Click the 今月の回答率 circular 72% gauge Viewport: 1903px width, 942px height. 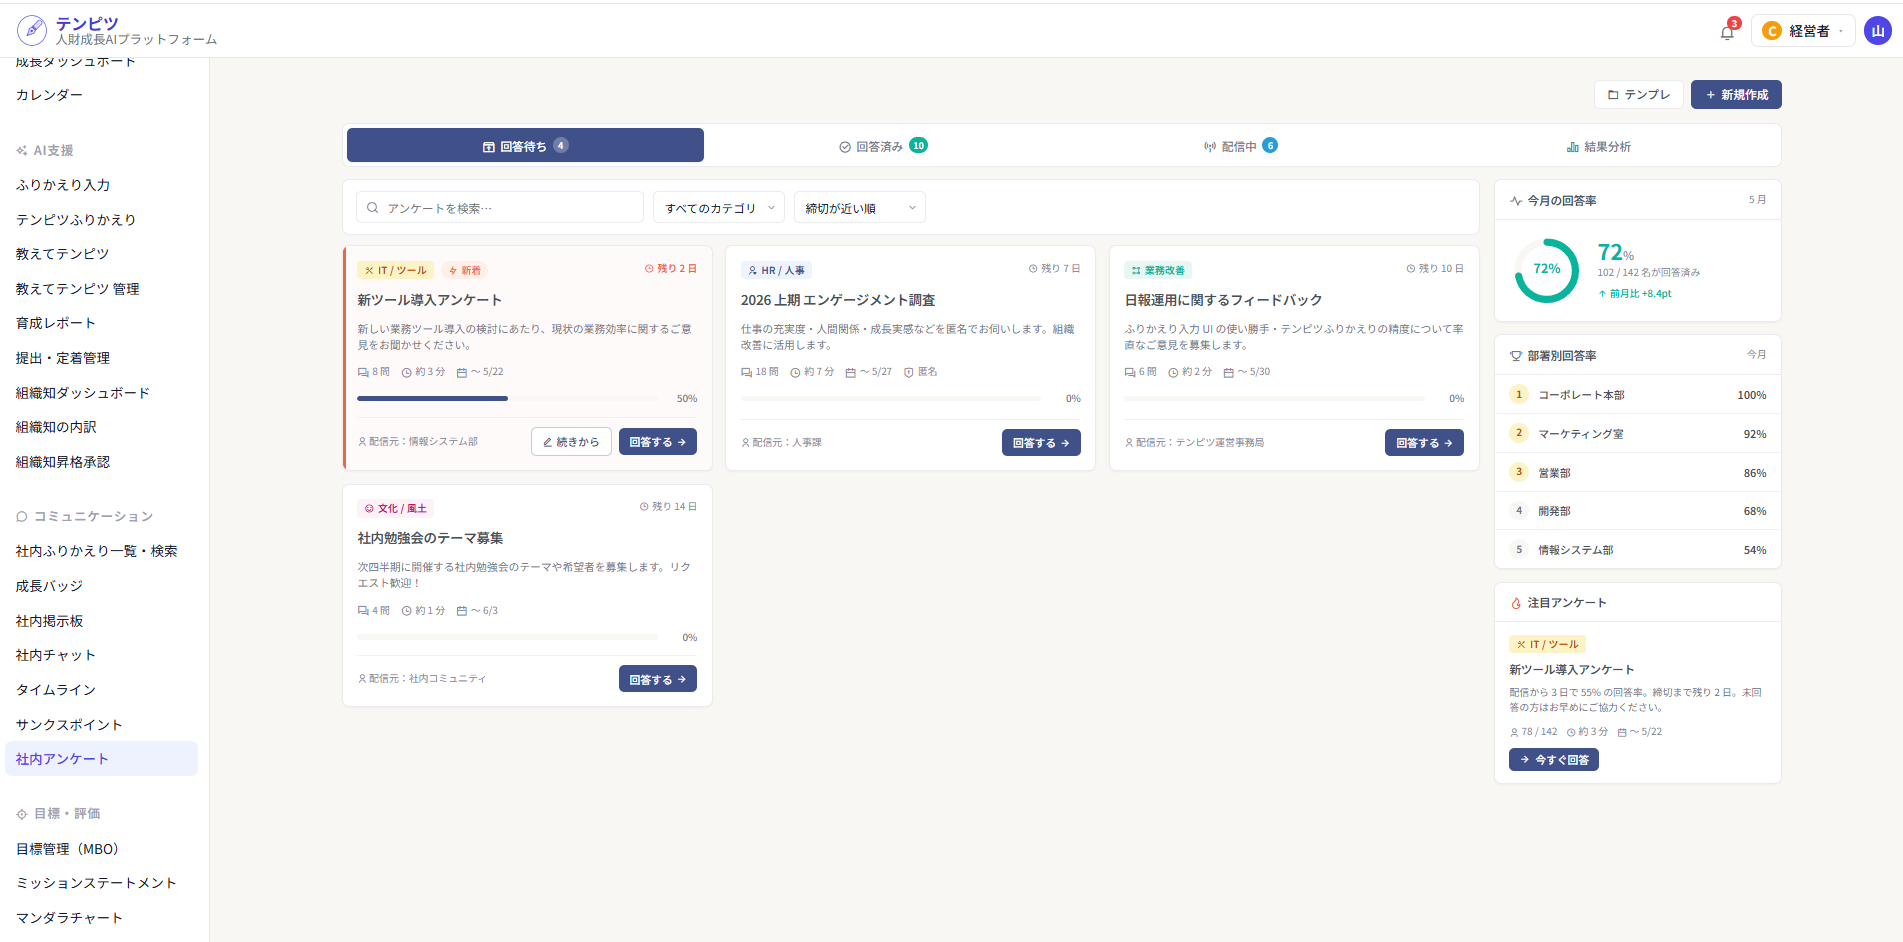click(1546, 270)
